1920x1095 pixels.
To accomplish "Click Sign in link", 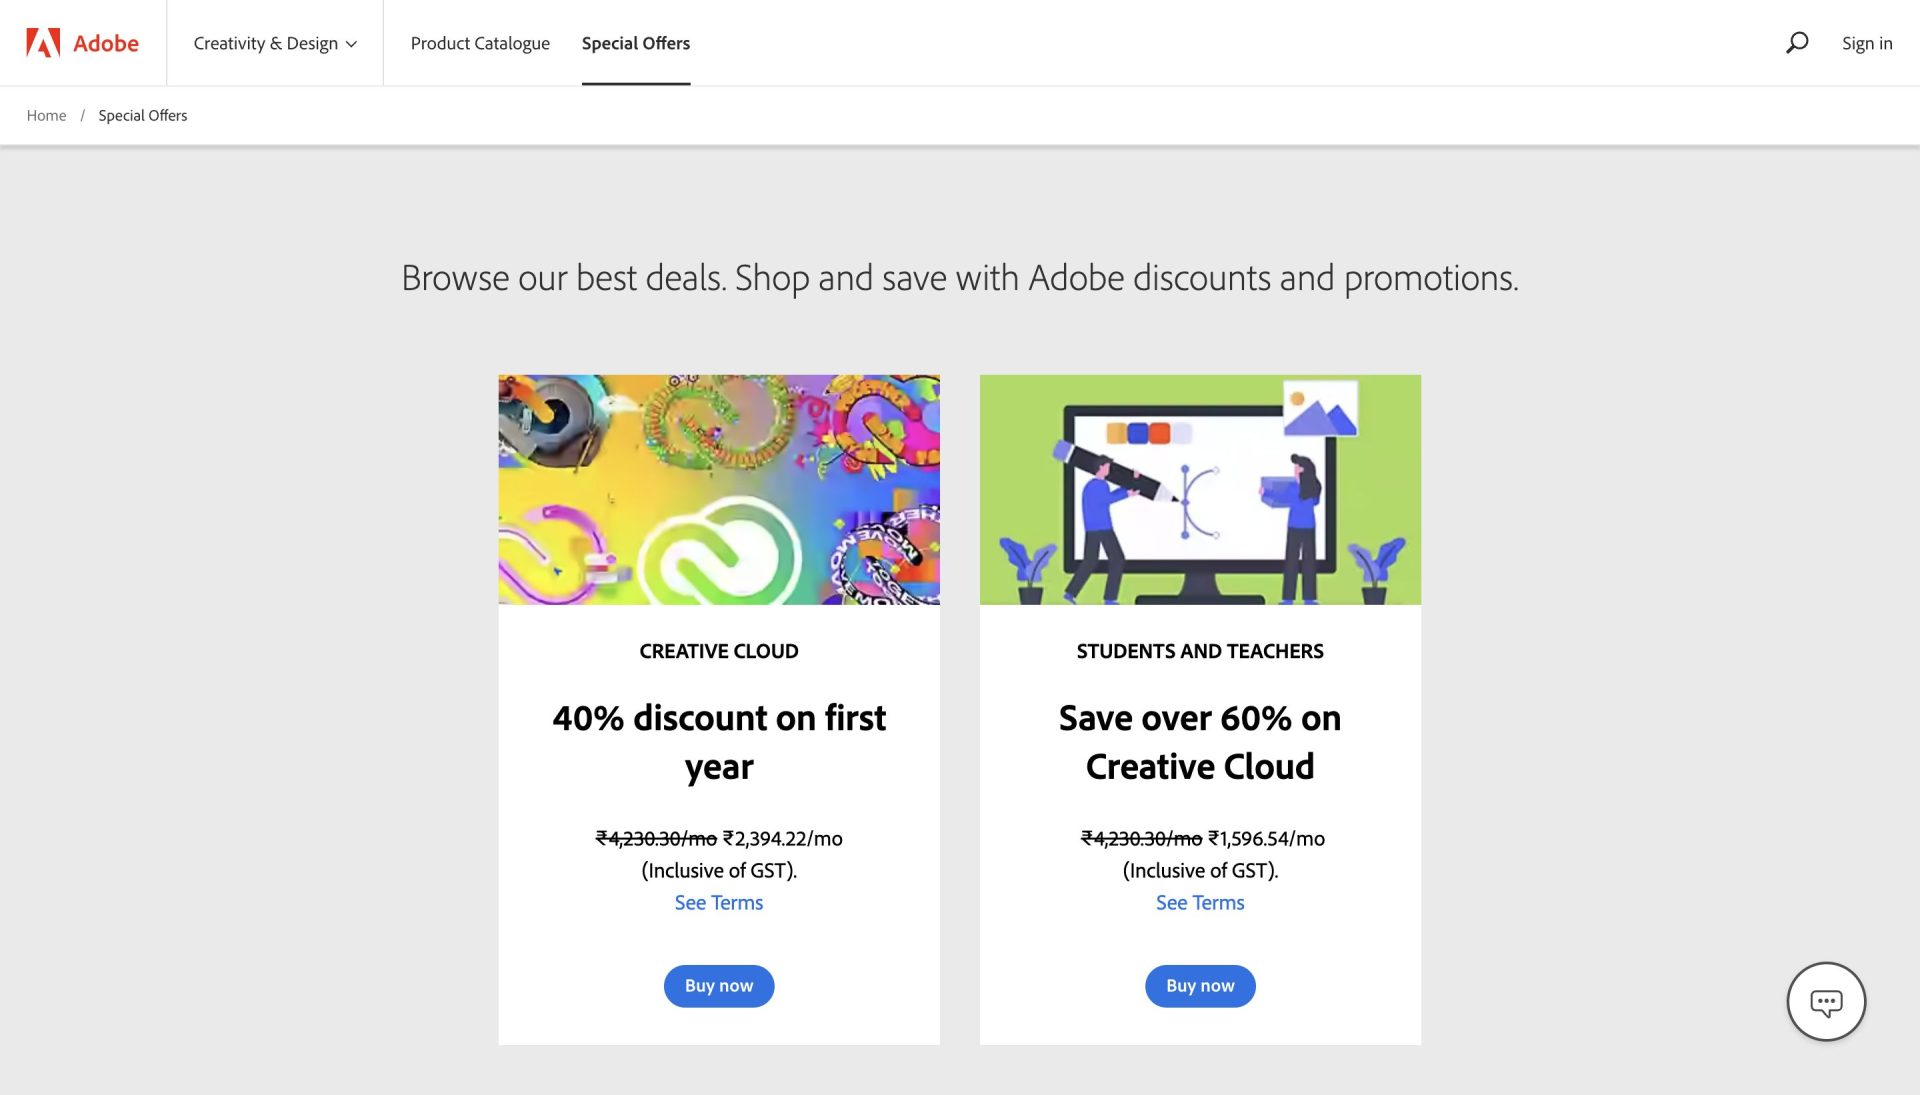I will [x=1867, y=43].
